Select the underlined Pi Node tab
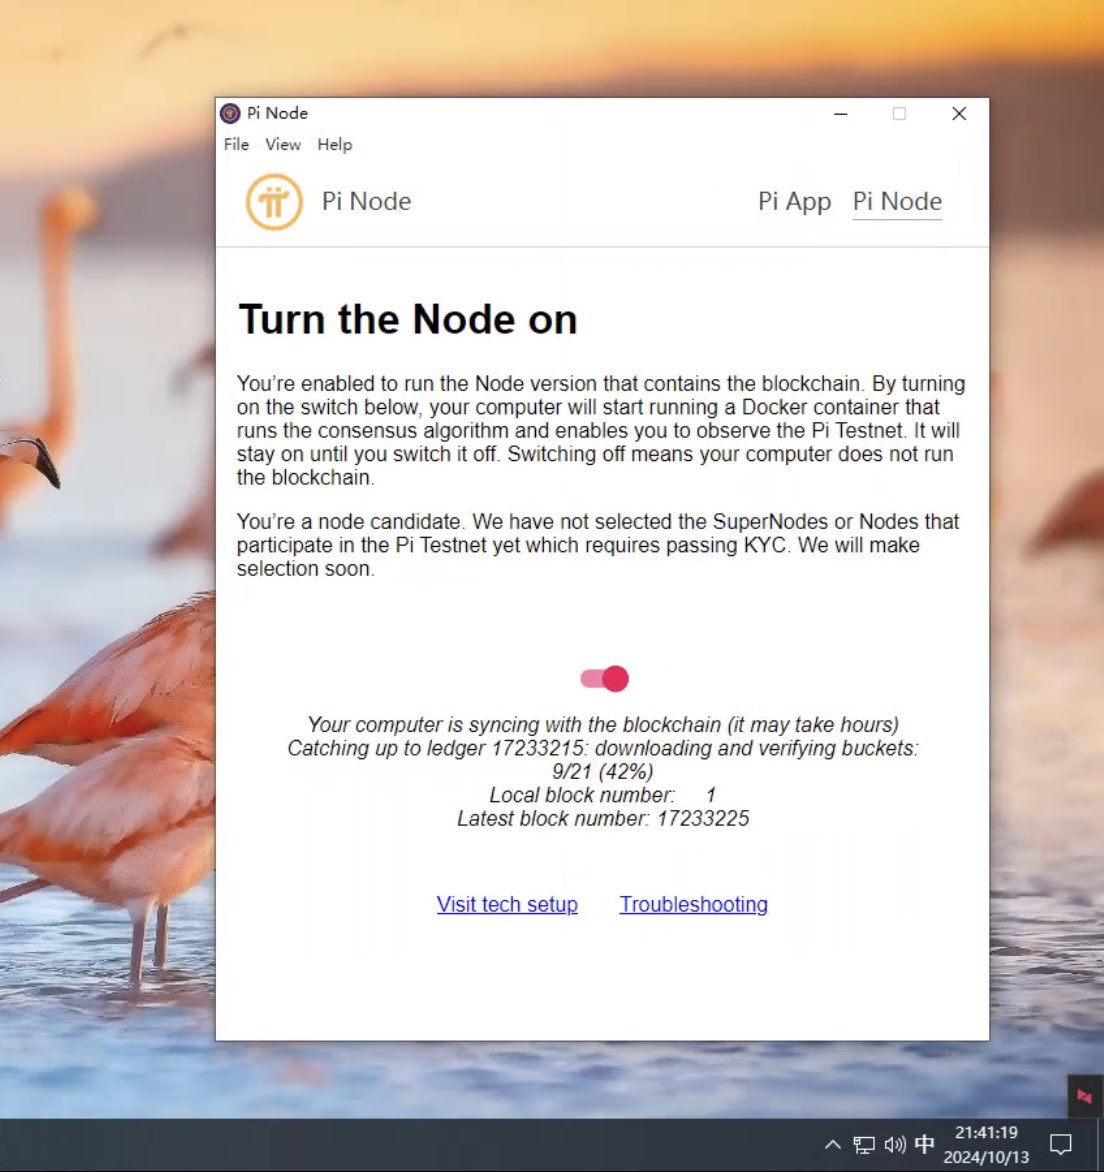The image size is (1104, 1172). pyautogui.click(x=897, y=201)
